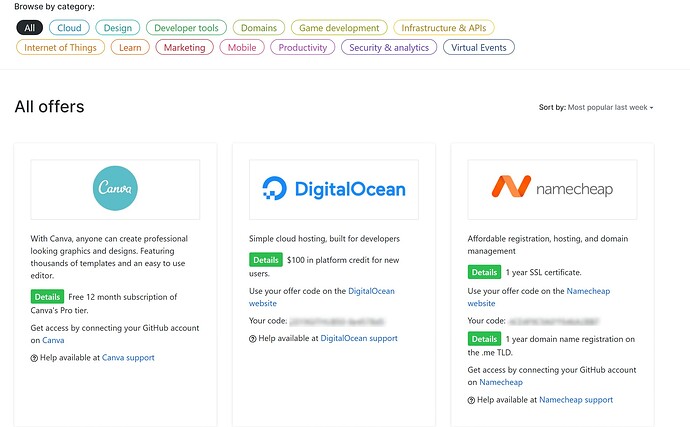Click the Learn category pill
690x427 pixels.
tap(130, 48)
